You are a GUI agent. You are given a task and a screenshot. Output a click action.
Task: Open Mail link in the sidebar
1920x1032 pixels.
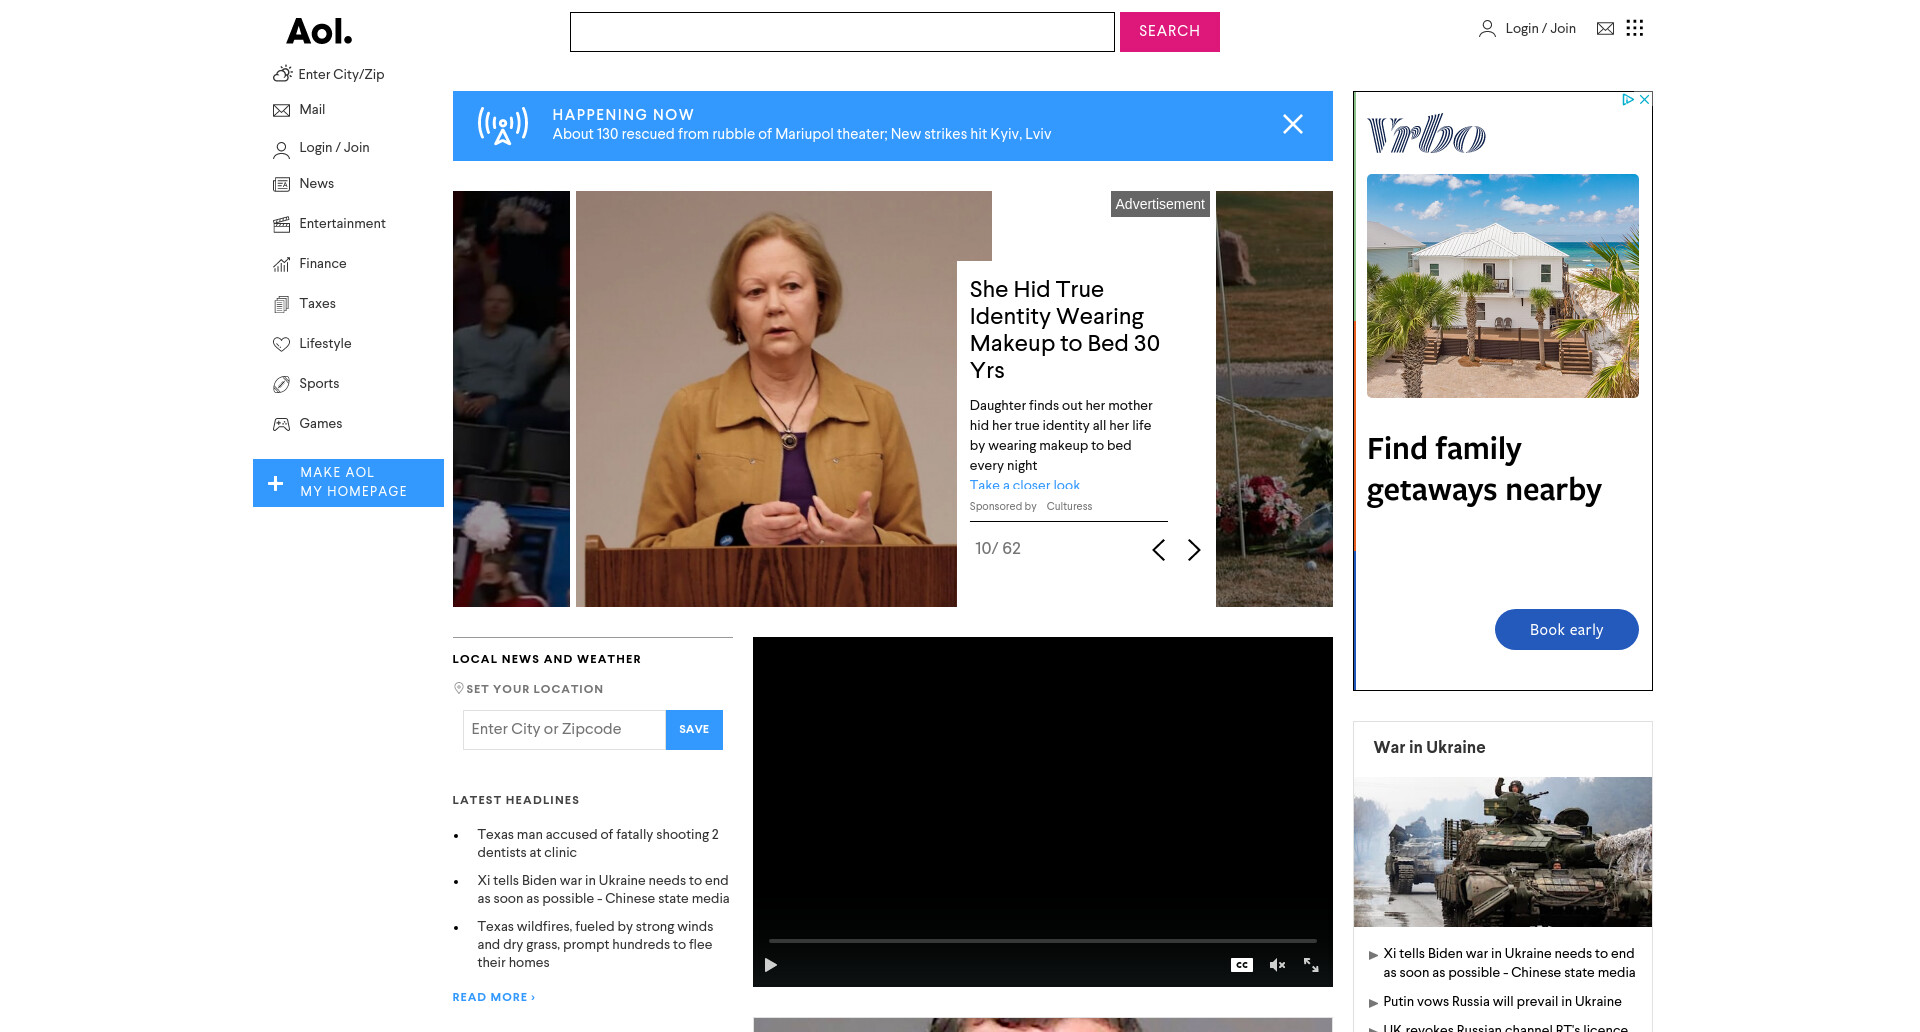click(x=312, y=110)
